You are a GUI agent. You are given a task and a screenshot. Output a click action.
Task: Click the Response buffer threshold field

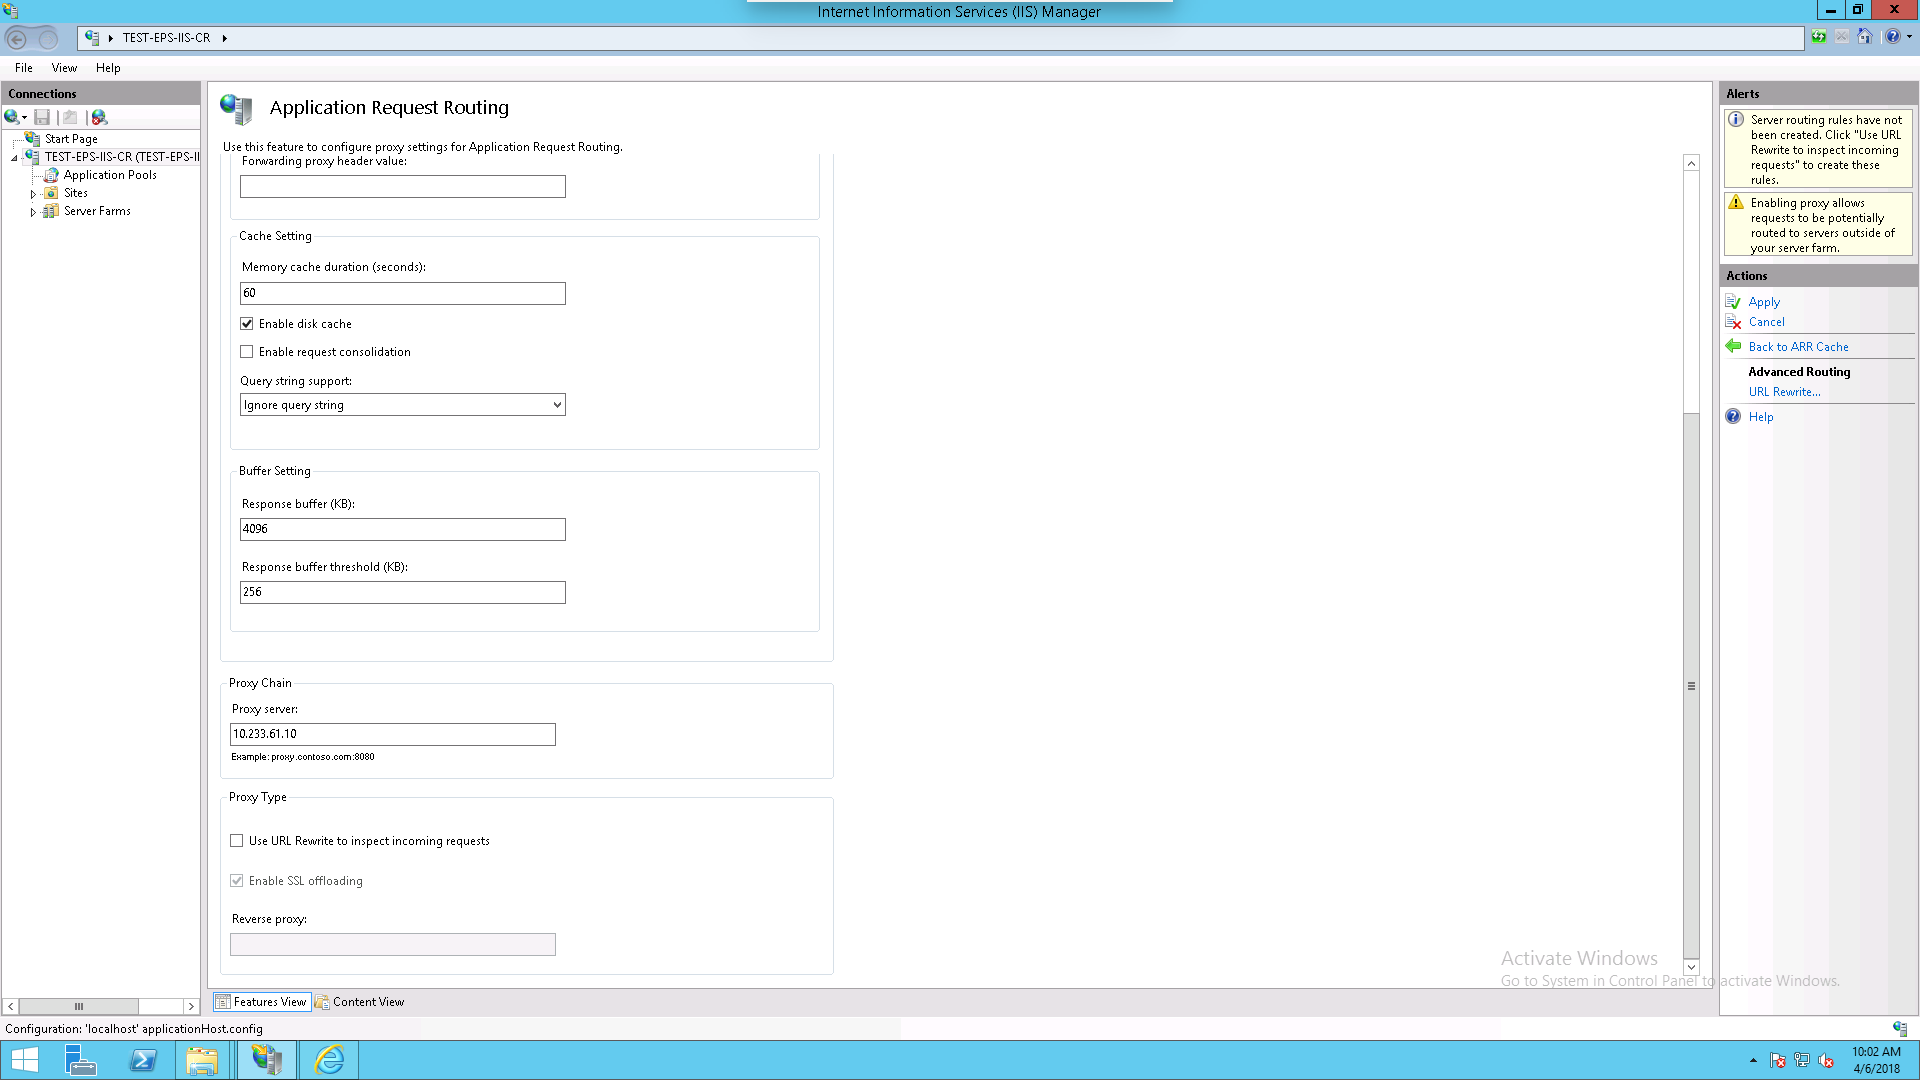tap(403, 592)
